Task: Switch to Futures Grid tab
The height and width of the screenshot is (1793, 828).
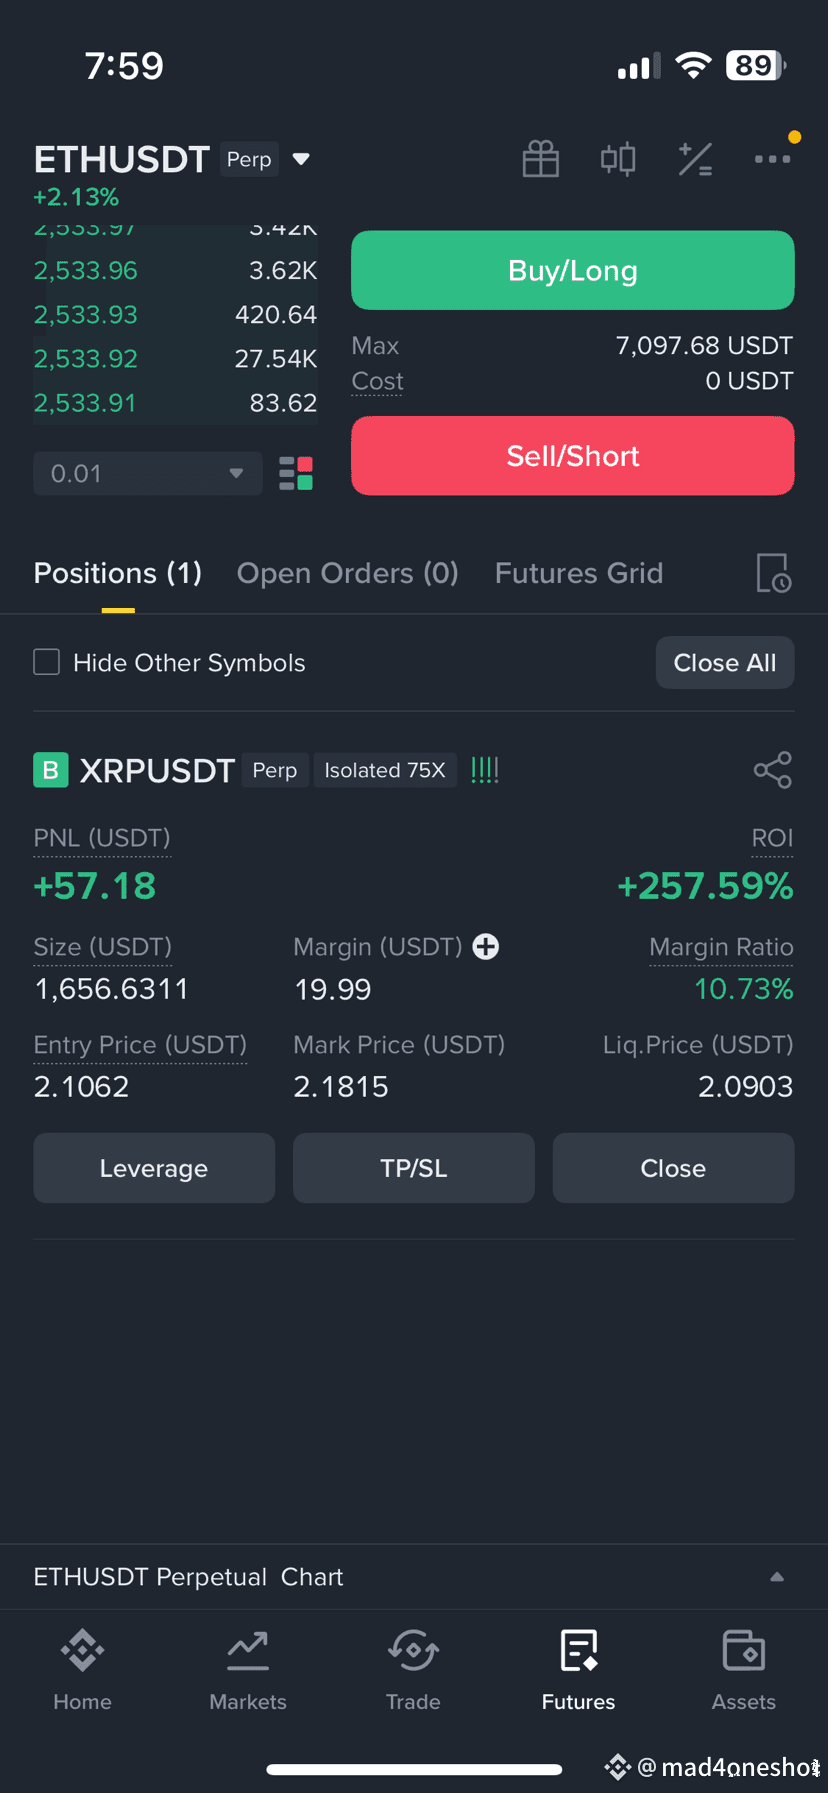Action: pos(579,573)
